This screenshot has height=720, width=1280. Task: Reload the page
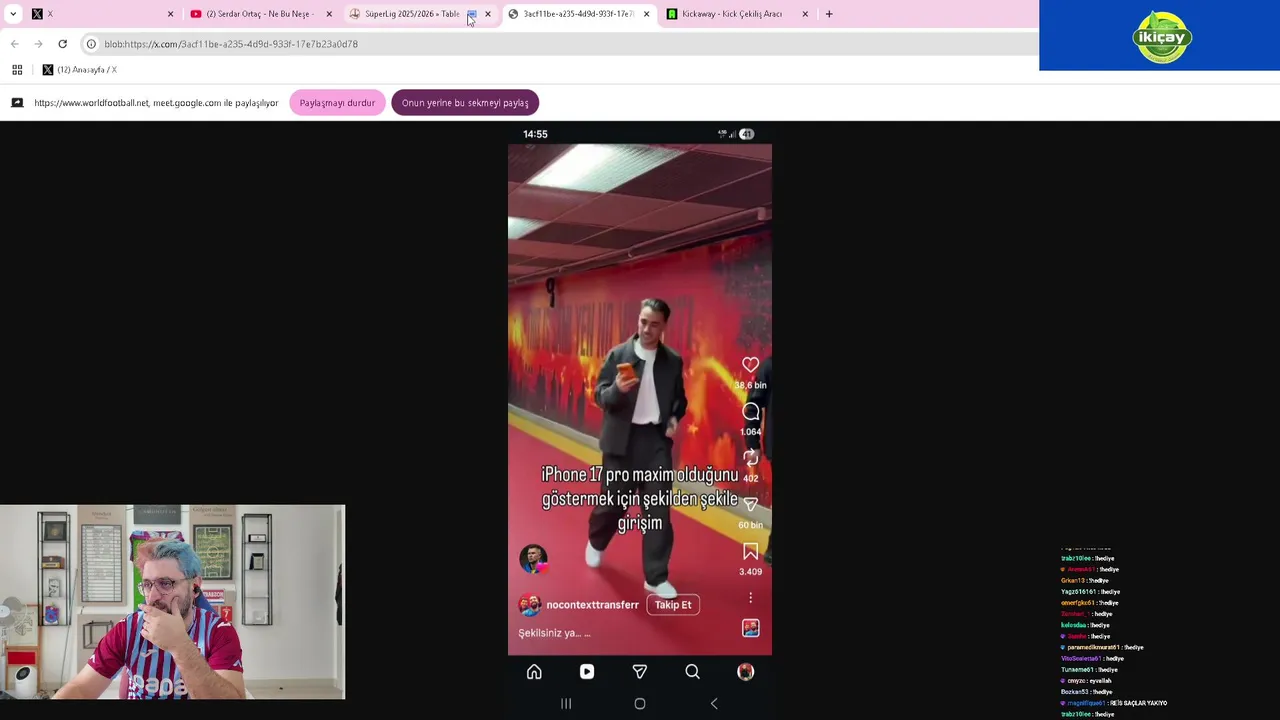click(62, 44)
